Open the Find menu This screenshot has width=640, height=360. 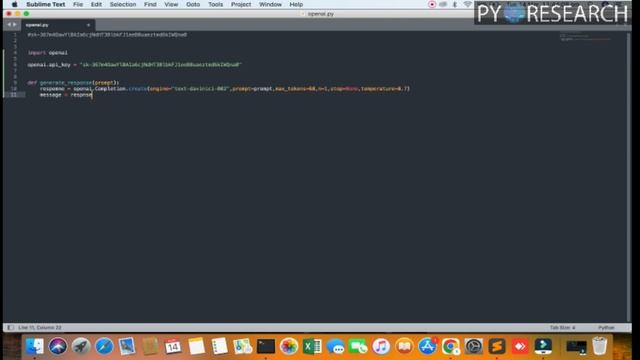150,4
